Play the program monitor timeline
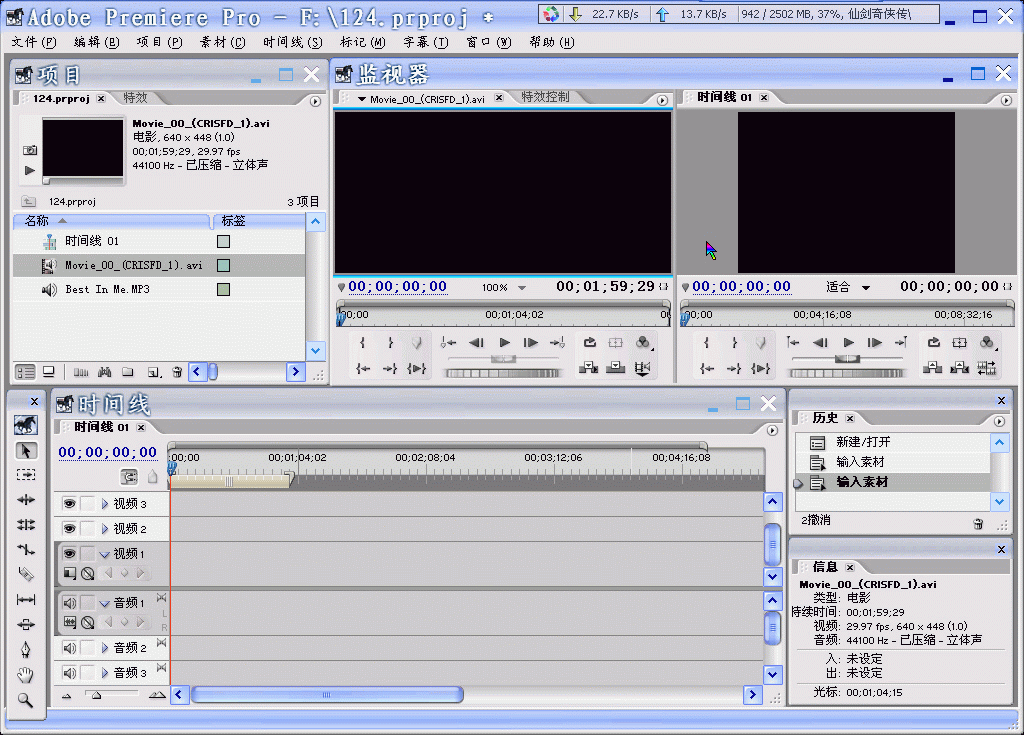Screen dimensions: 1024x735 coord(848,342)
